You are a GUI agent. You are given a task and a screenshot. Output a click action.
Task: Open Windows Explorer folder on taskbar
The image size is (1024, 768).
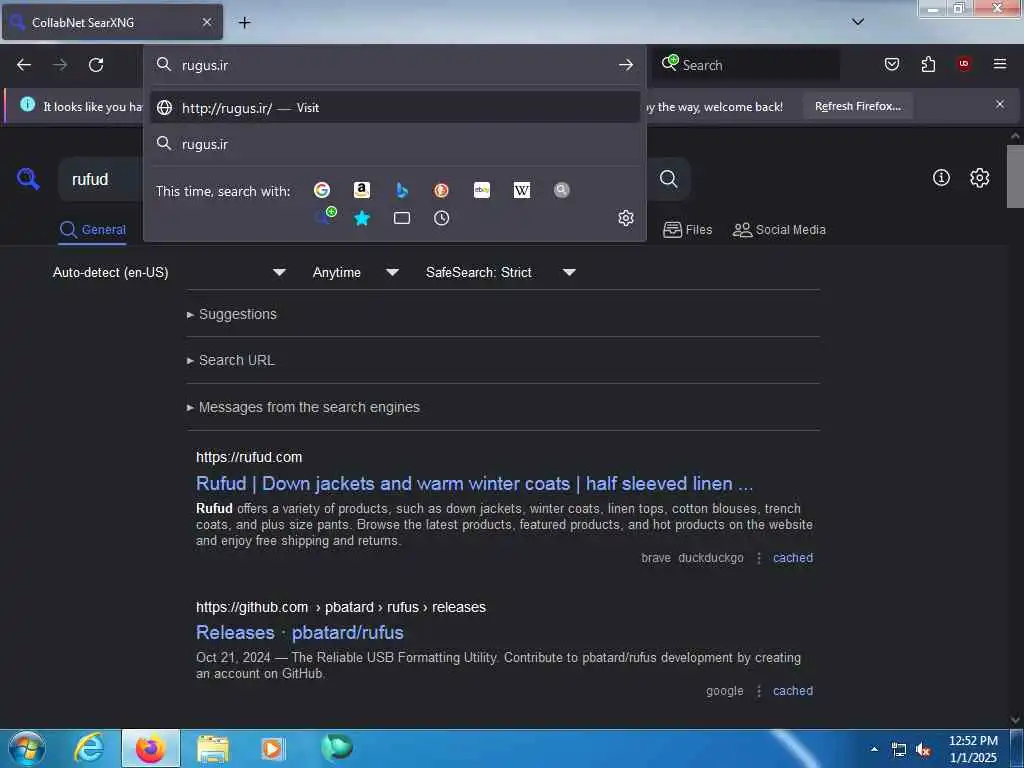click(x=213, y=749)
